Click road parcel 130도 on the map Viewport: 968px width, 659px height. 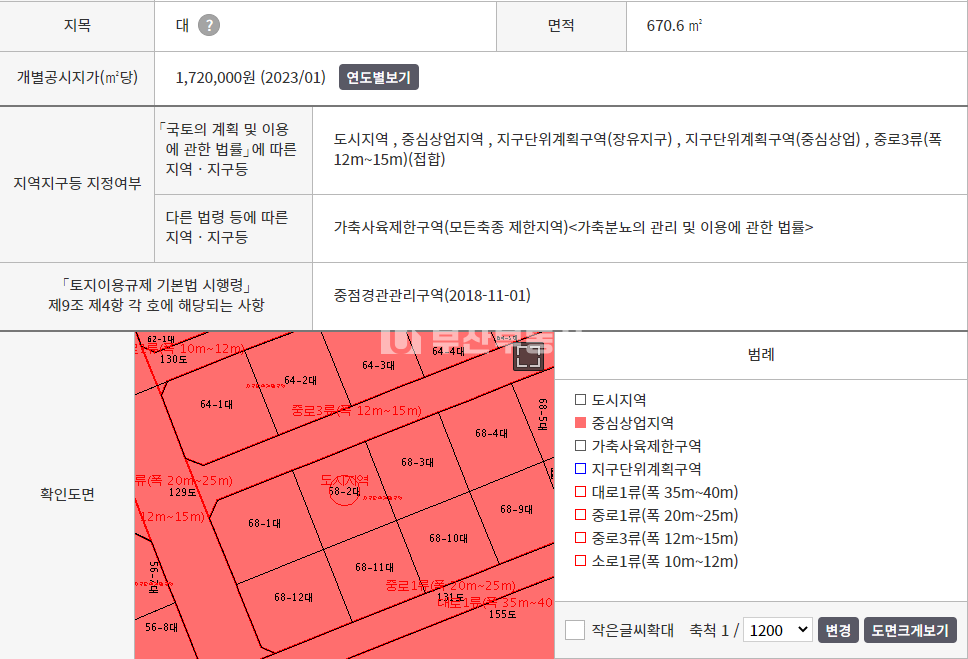click(173, 359)
